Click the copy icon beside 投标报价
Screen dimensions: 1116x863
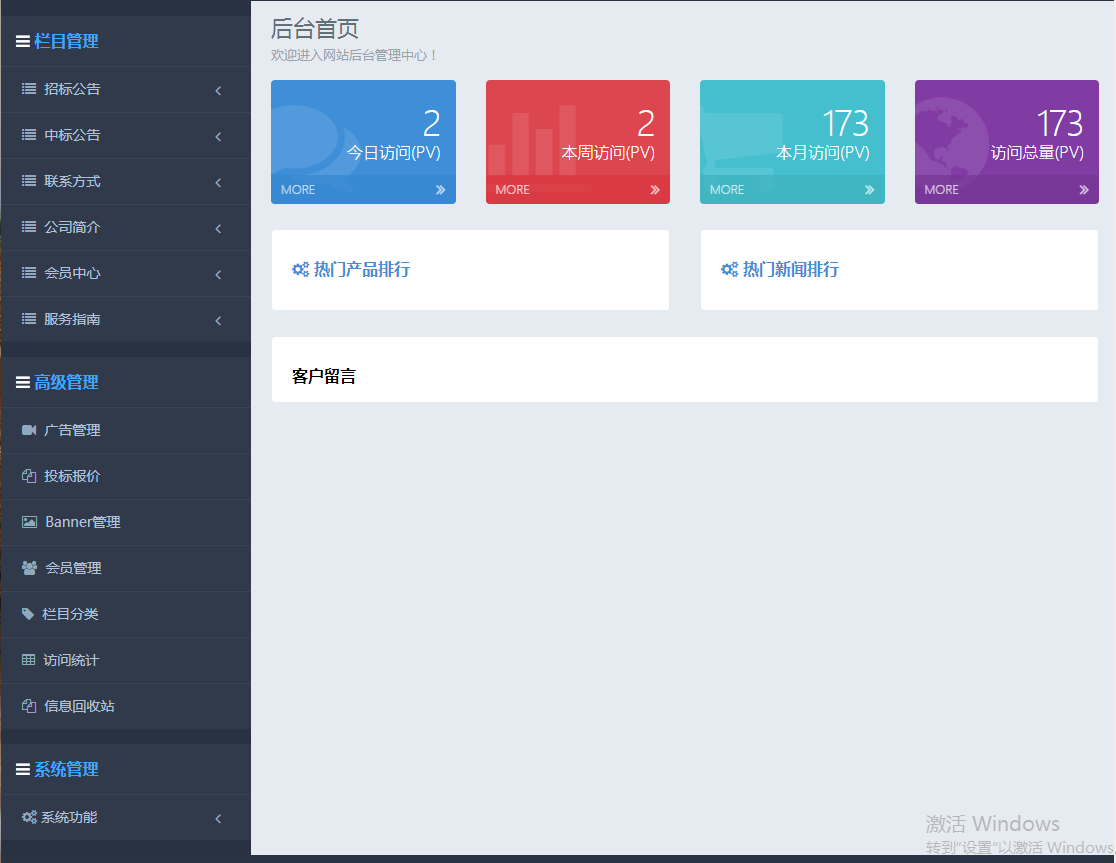[x=29, y=476]
